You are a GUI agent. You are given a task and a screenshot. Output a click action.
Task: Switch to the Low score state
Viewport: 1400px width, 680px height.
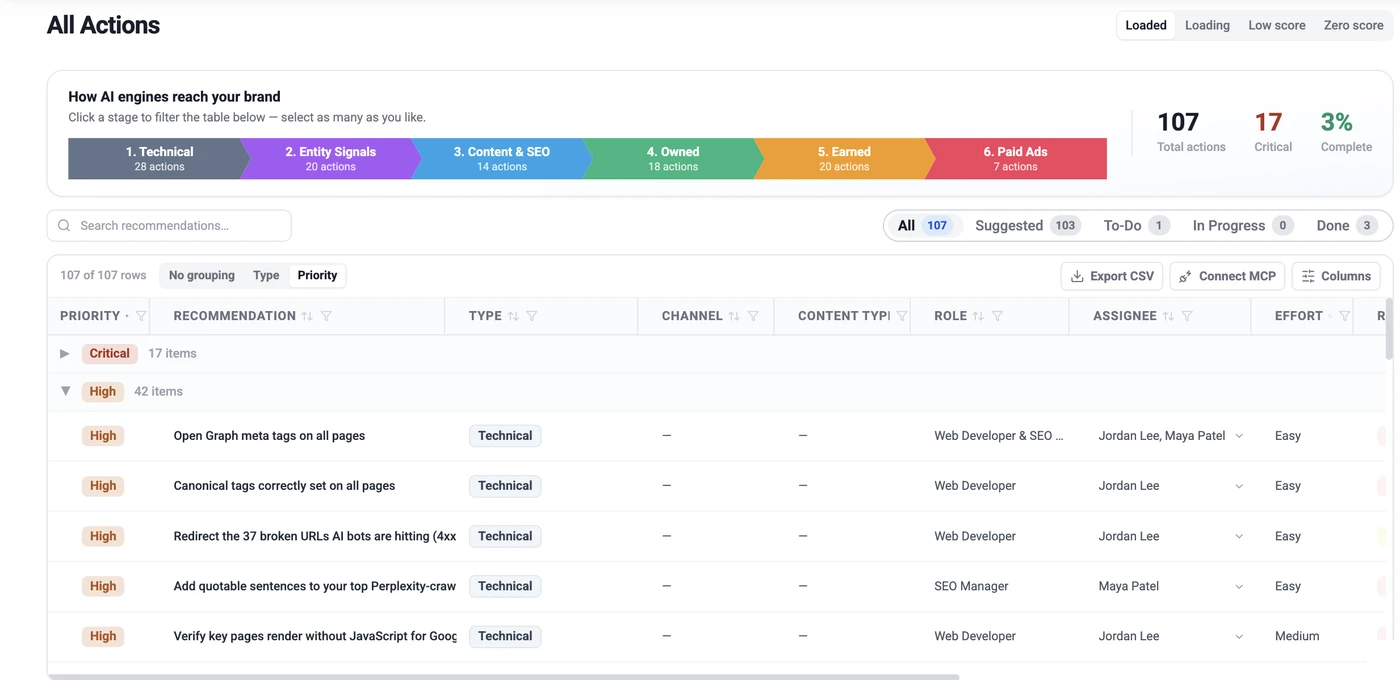click(x=1277, y=26)
